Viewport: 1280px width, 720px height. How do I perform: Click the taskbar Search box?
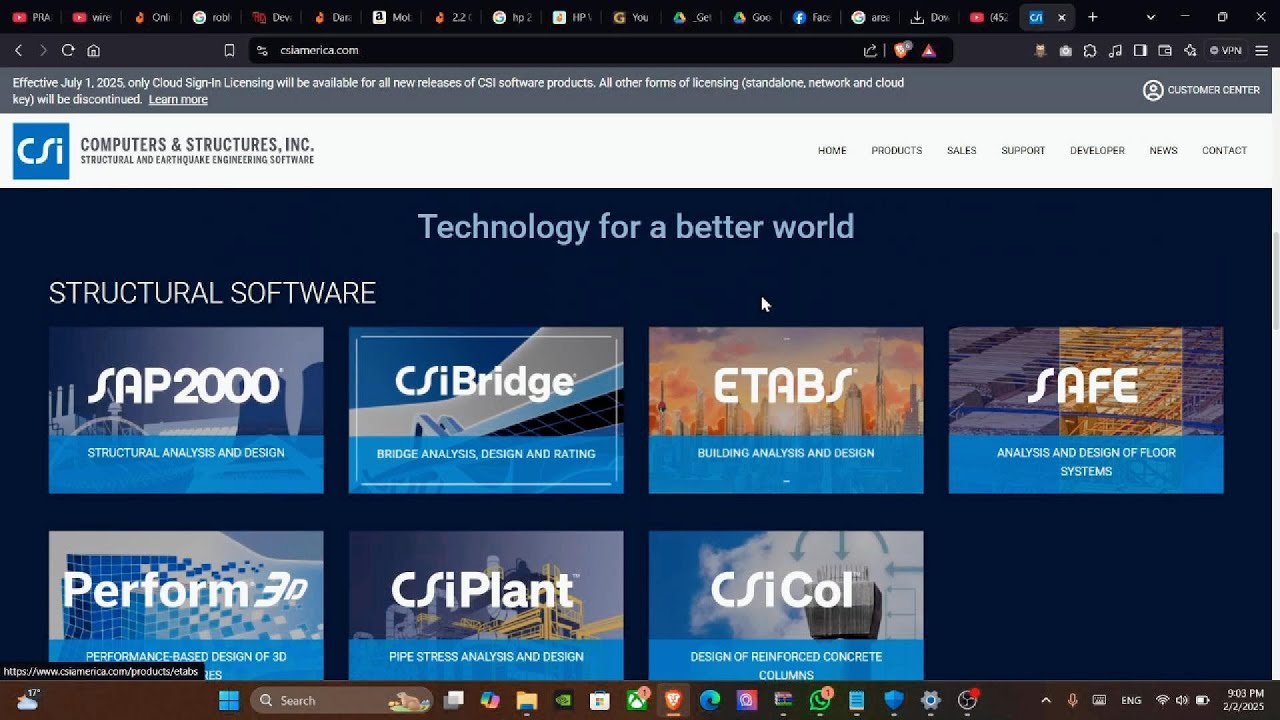[x=341, y=700]
